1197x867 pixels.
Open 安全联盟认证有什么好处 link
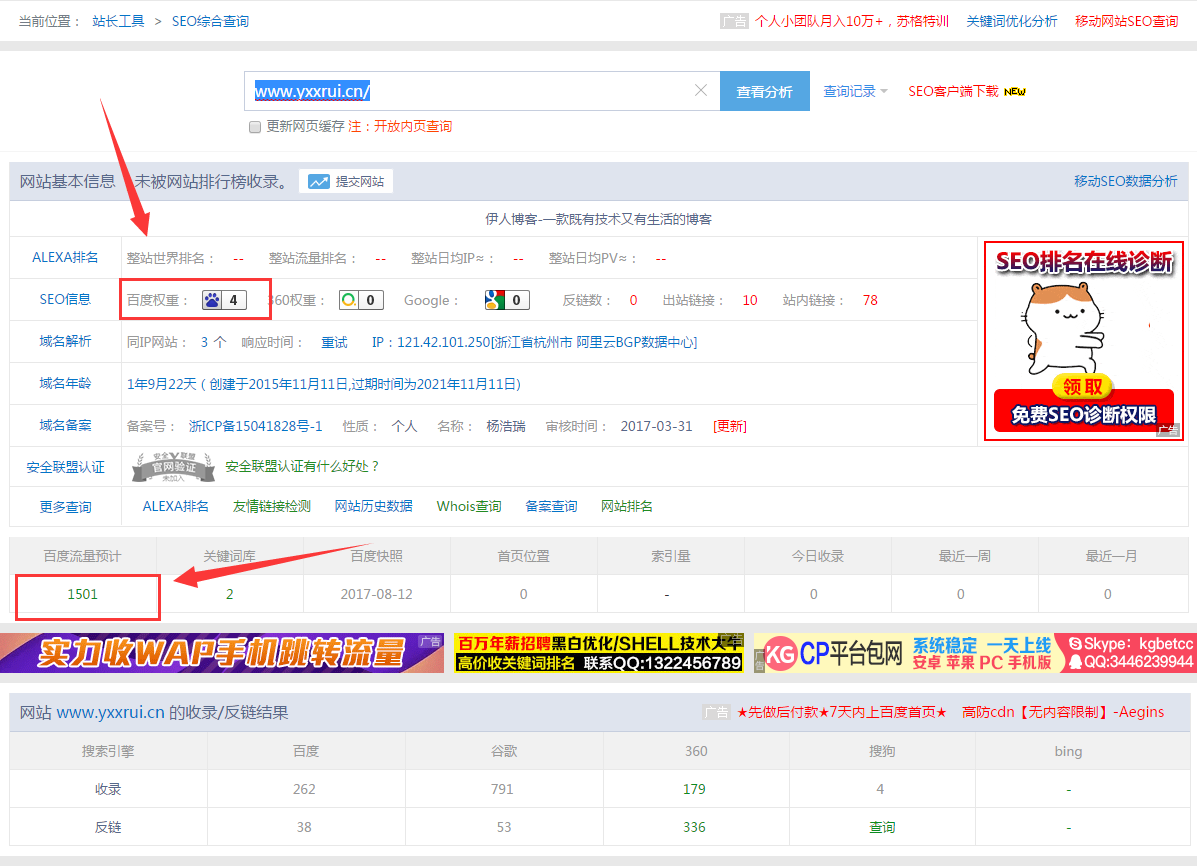pos(302,466)
